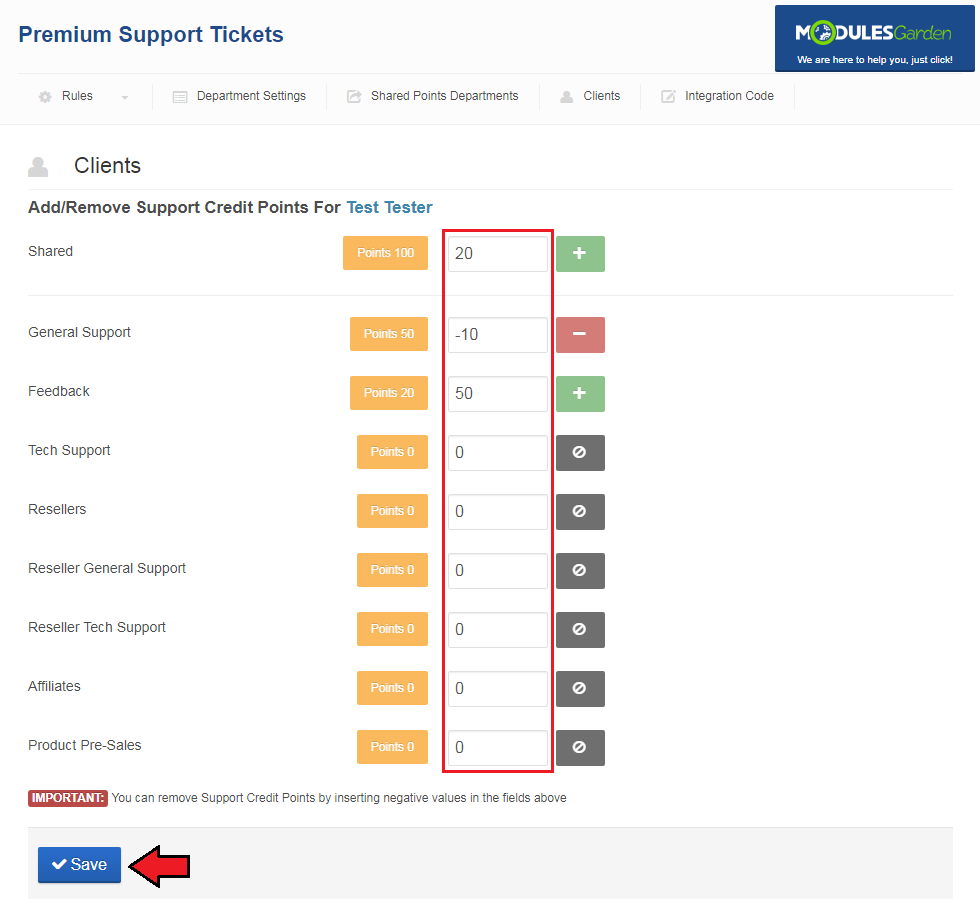Focus the Product Pre-Sales points input
The width and height of the screenshot is (980, 905).
pyautogui.click(x=498, y=748)
